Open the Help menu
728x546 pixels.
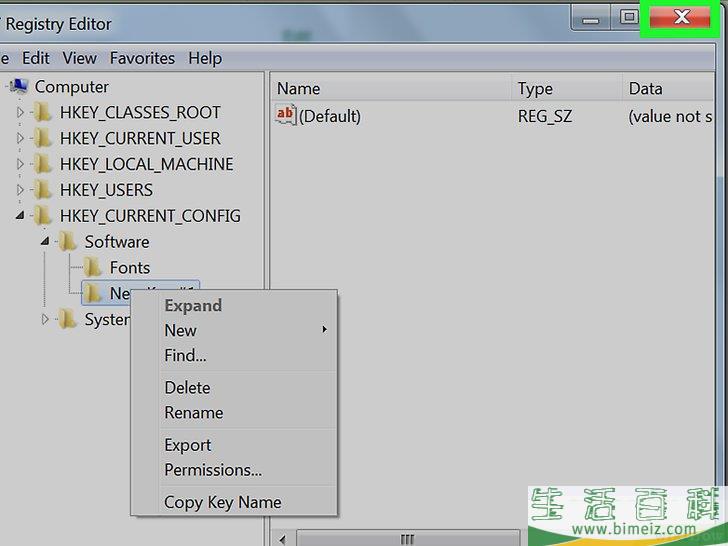click(x=205, y=58)
